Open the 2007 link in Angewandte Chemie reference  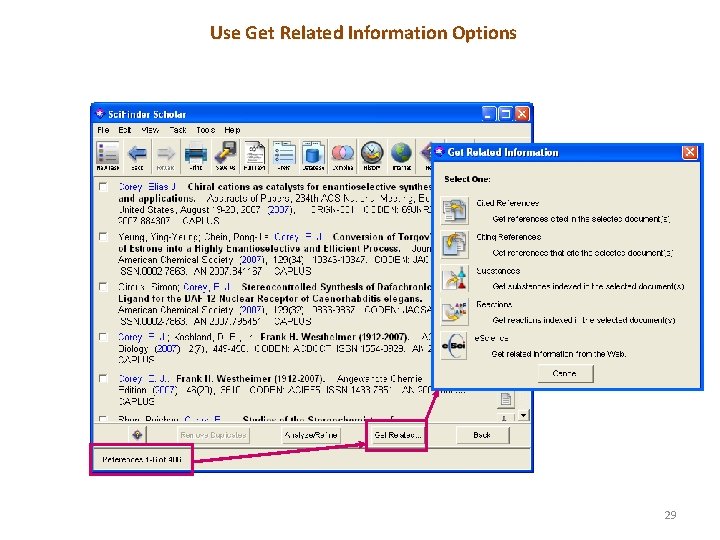click(x=164, y=390)
